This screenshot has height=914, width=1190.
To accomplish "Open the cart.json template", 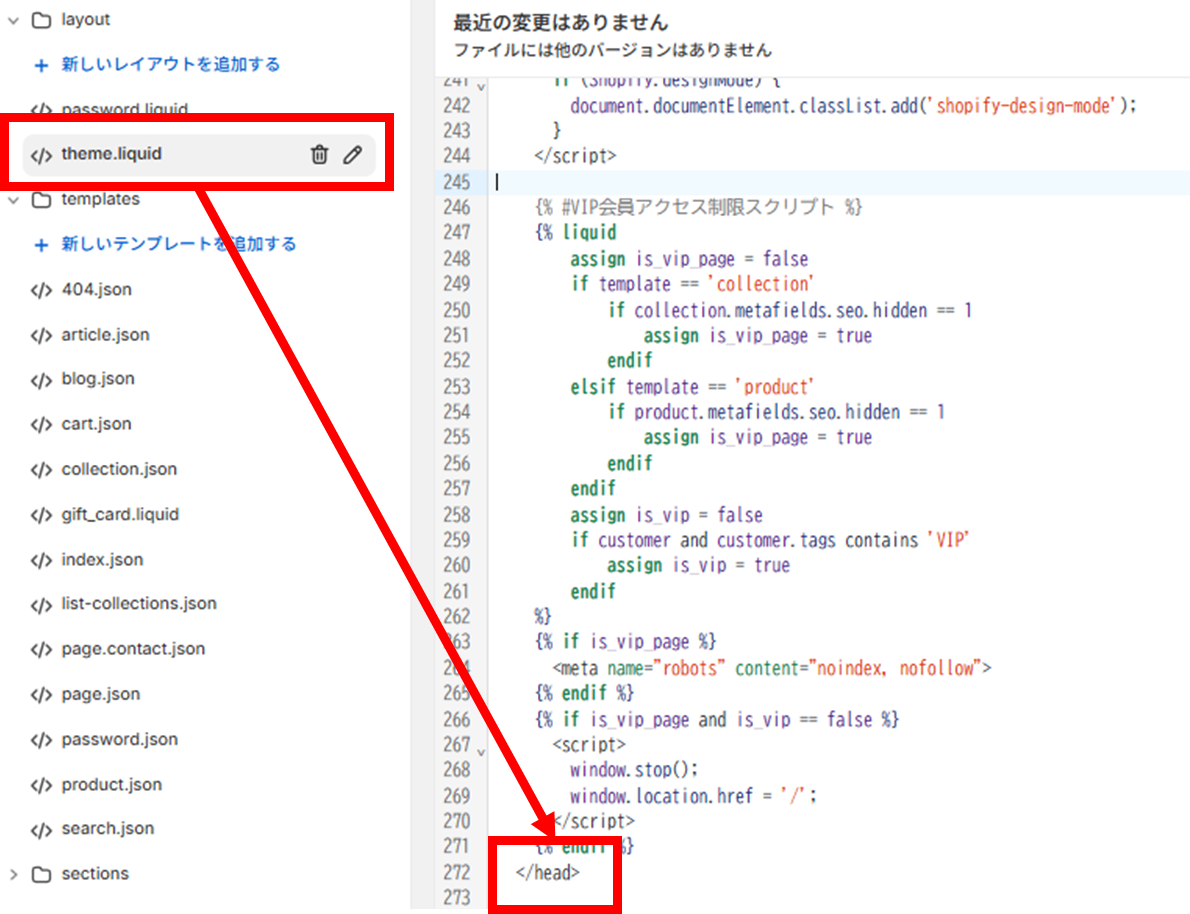I will pos(96,424).
